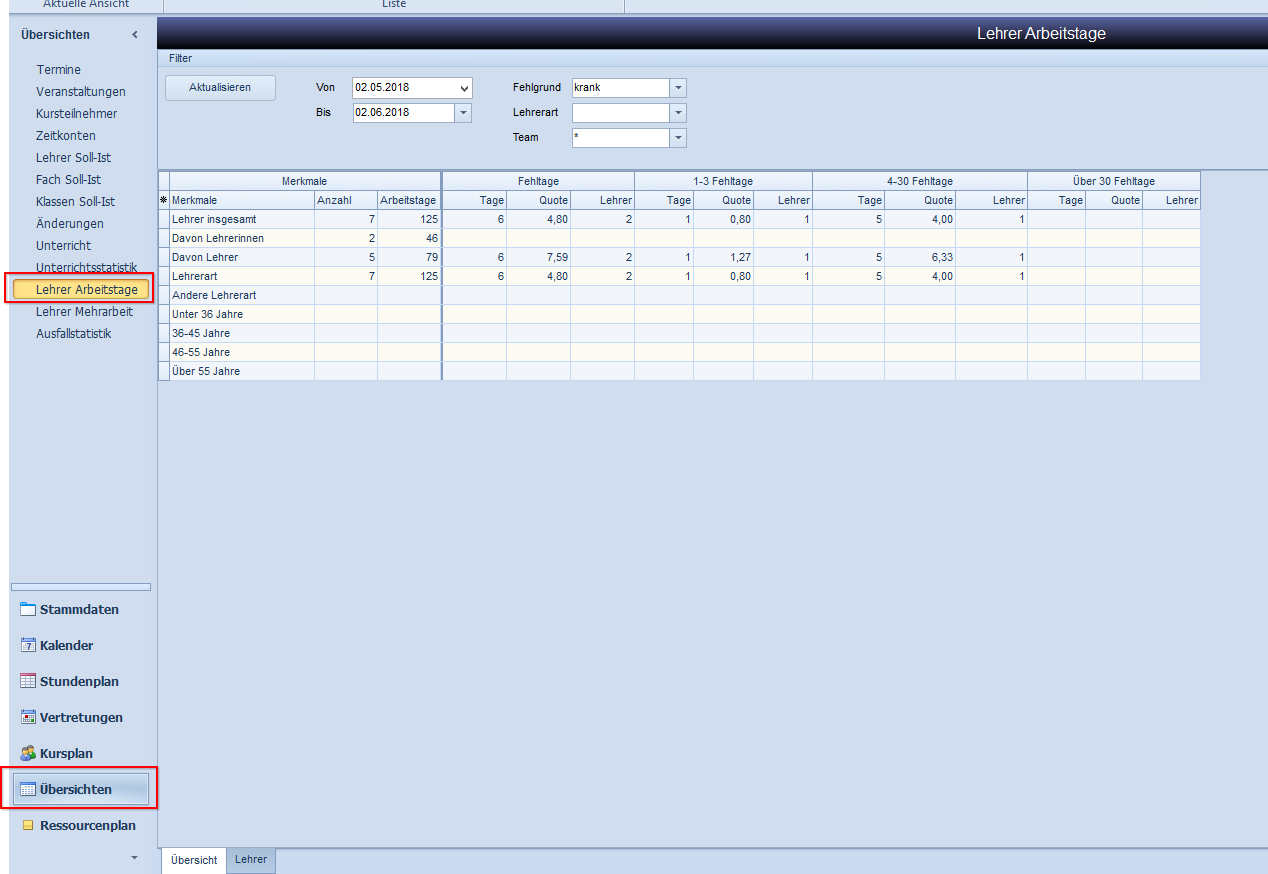This screenshot has width=1268, height=874.
Task: Select the Lehrerart row in table
Action: point(679,276)
